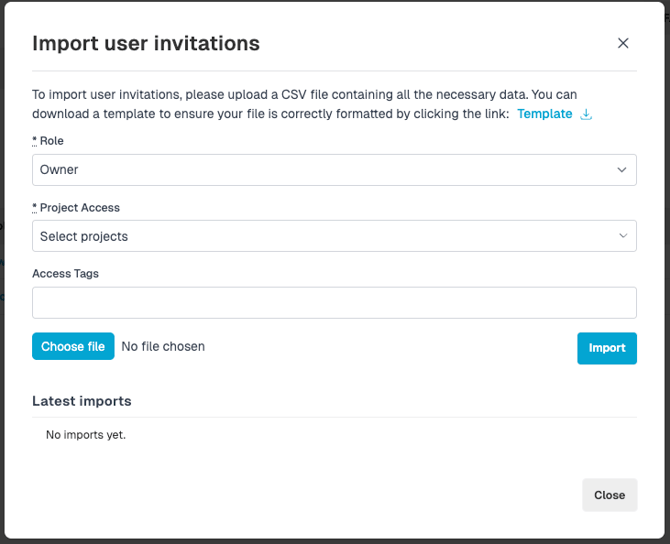Image resolution: width=670 pixels, height=544 pixels.
Task: Click the Access Tags label
Action: point(65,273)
